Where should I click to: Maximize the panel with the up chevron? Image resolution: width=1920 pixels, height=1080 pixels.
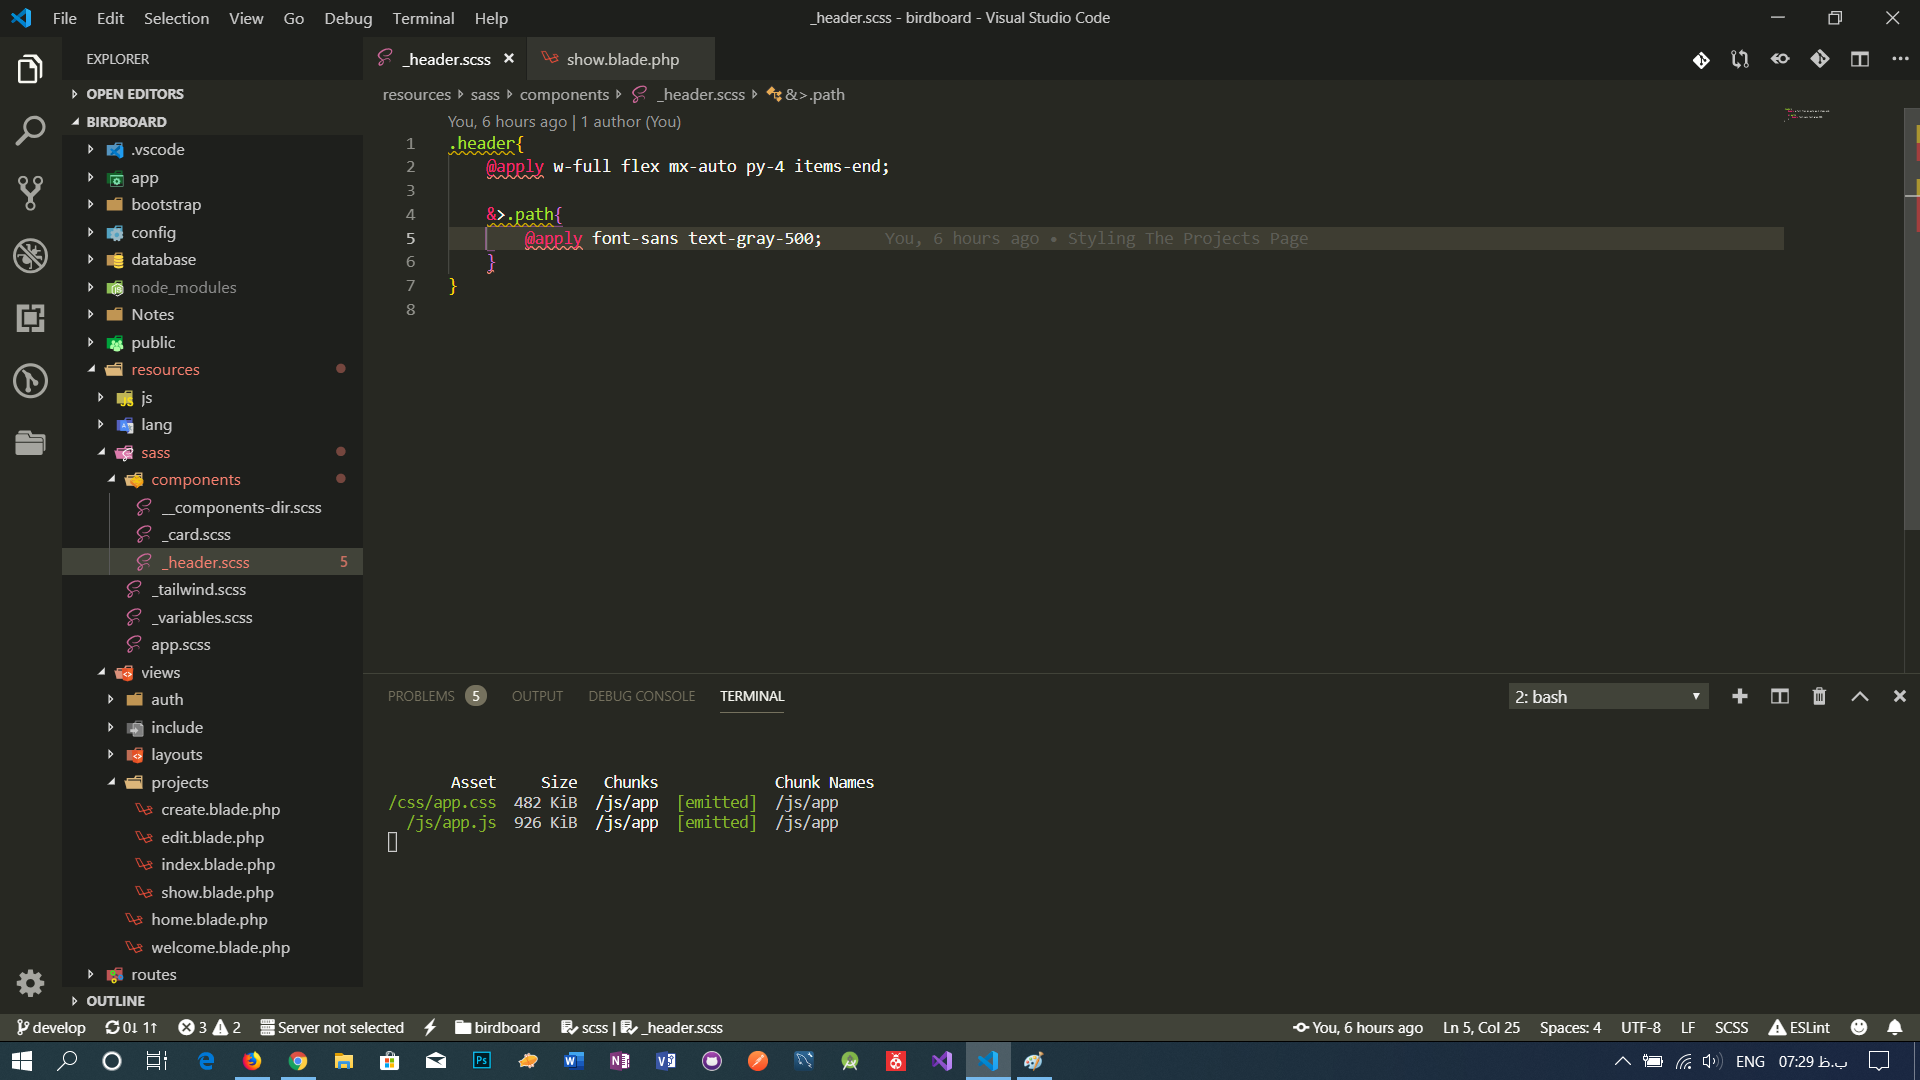[1860, 696]
